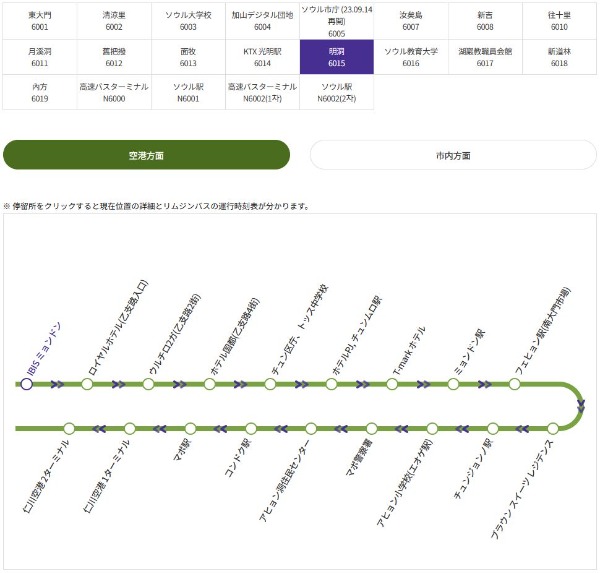600x573 pixels.
Task: Select the ロイヤルホテル stop circle
Action: coord(88,384)
